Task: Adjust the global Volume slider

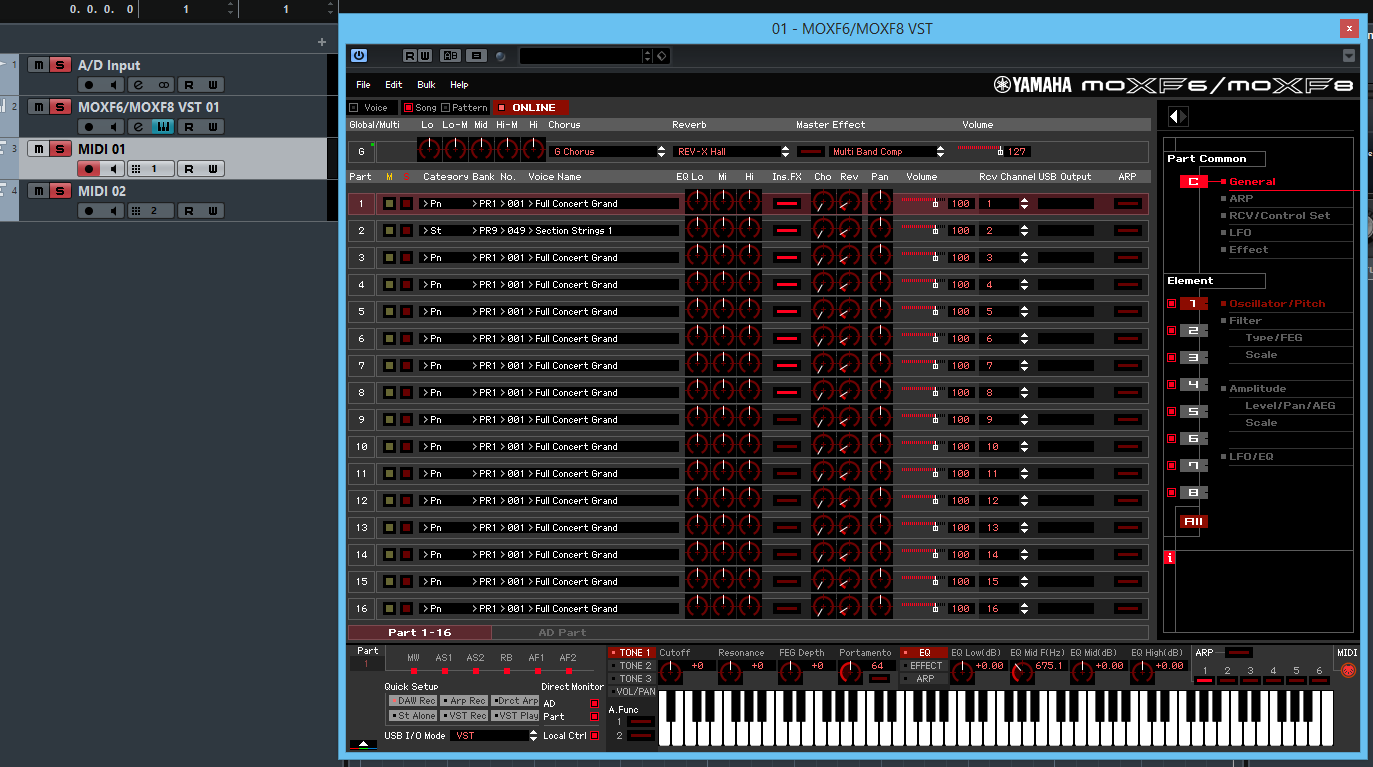Action: pyautogui.click(x=980, y=150)
